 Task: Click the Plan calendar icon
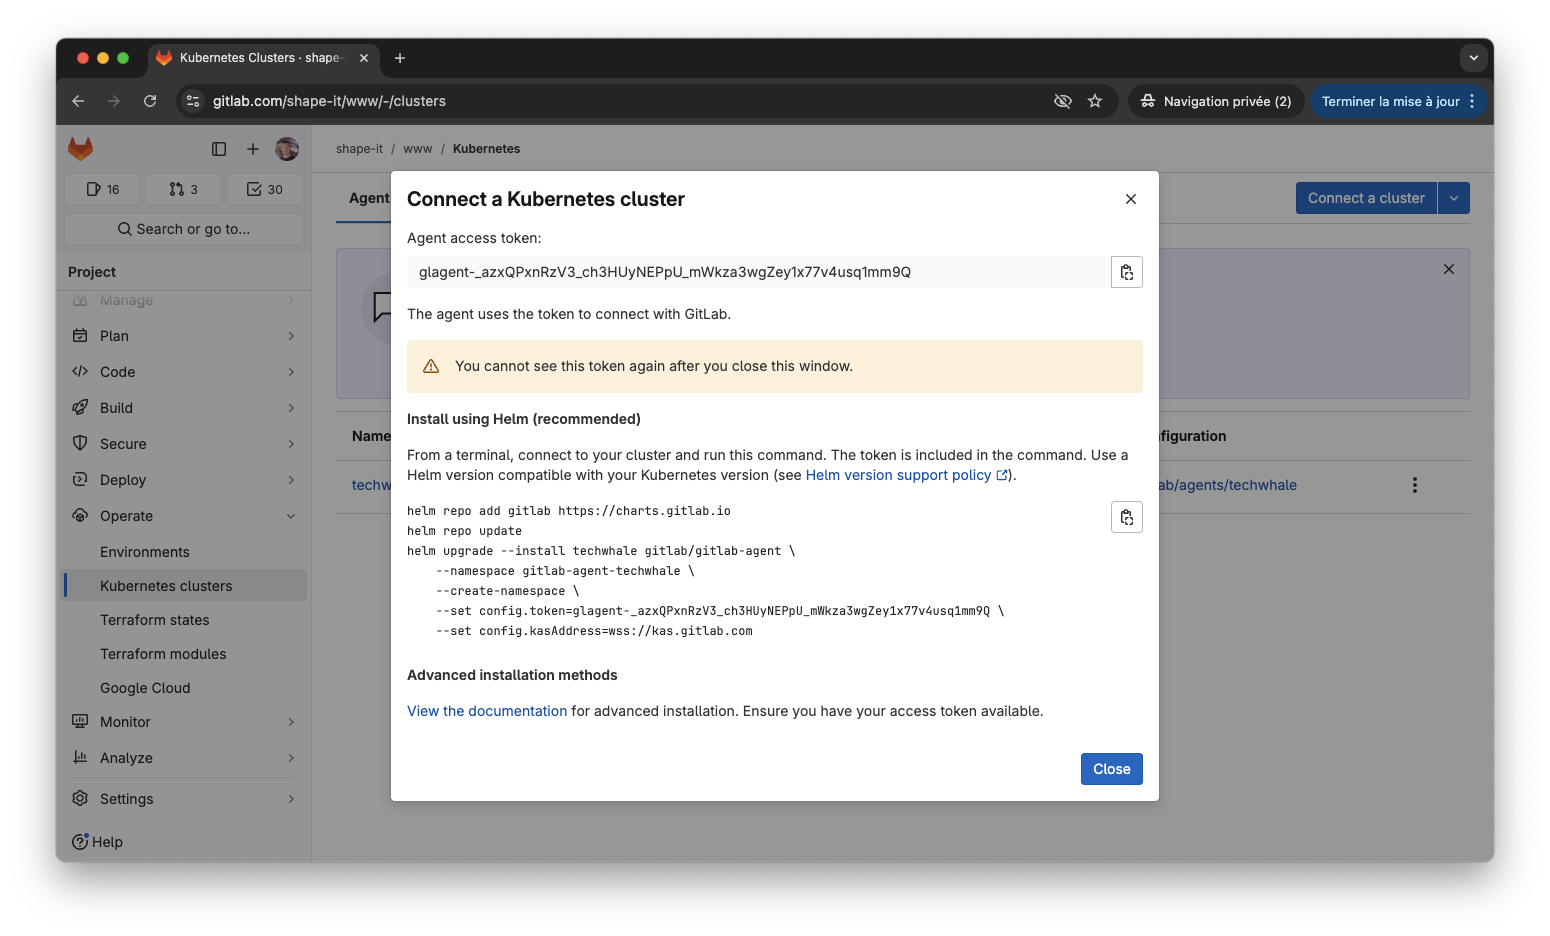80,336
